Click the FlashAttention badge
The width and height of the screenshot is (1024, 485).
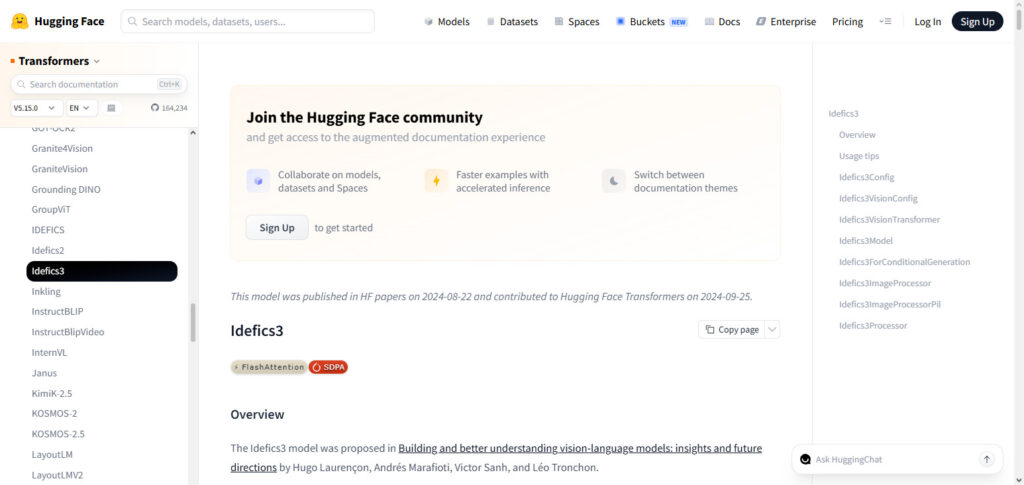tap(268, 367)
